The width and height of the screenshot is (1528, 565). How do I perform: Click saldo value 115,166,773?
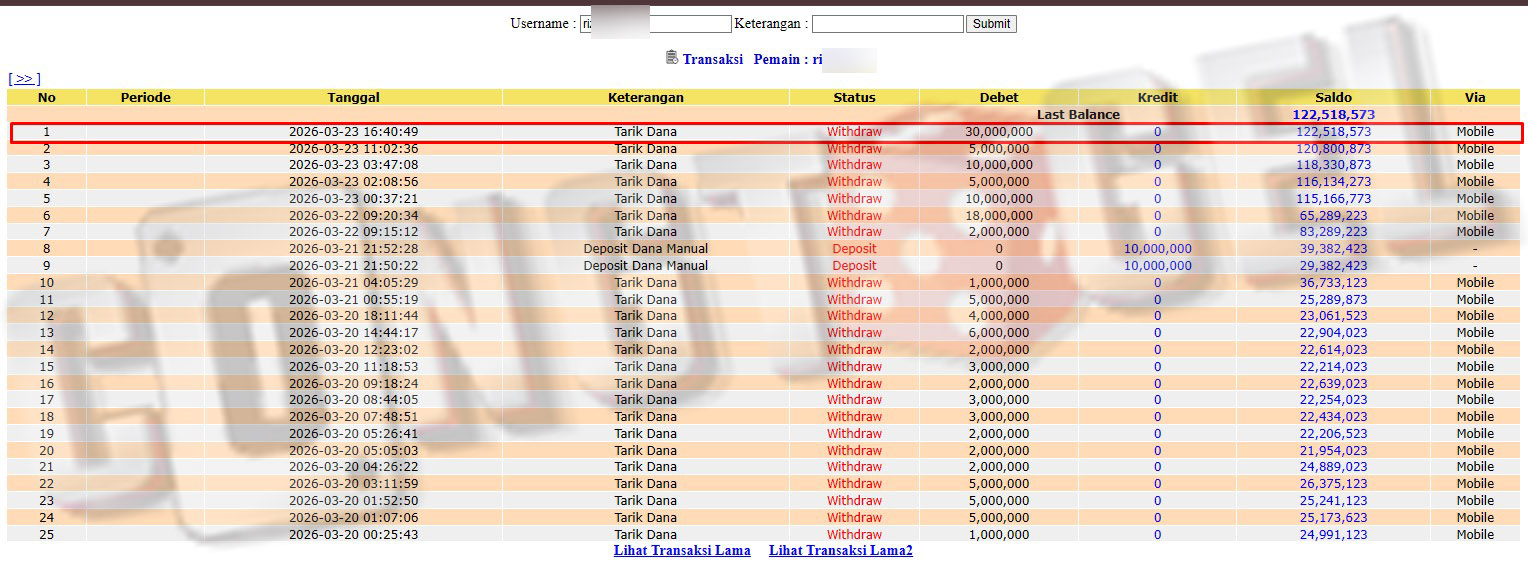(1333, 199)
